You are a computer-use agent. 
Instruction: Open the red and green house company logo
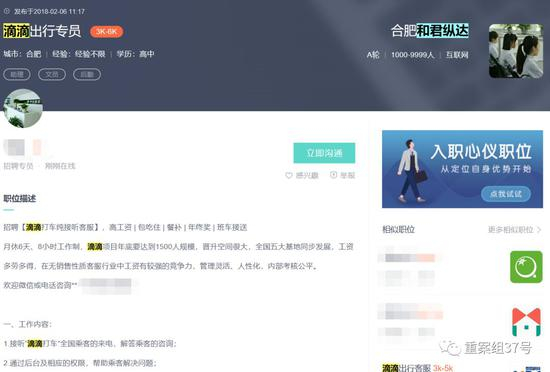[526, 322]
